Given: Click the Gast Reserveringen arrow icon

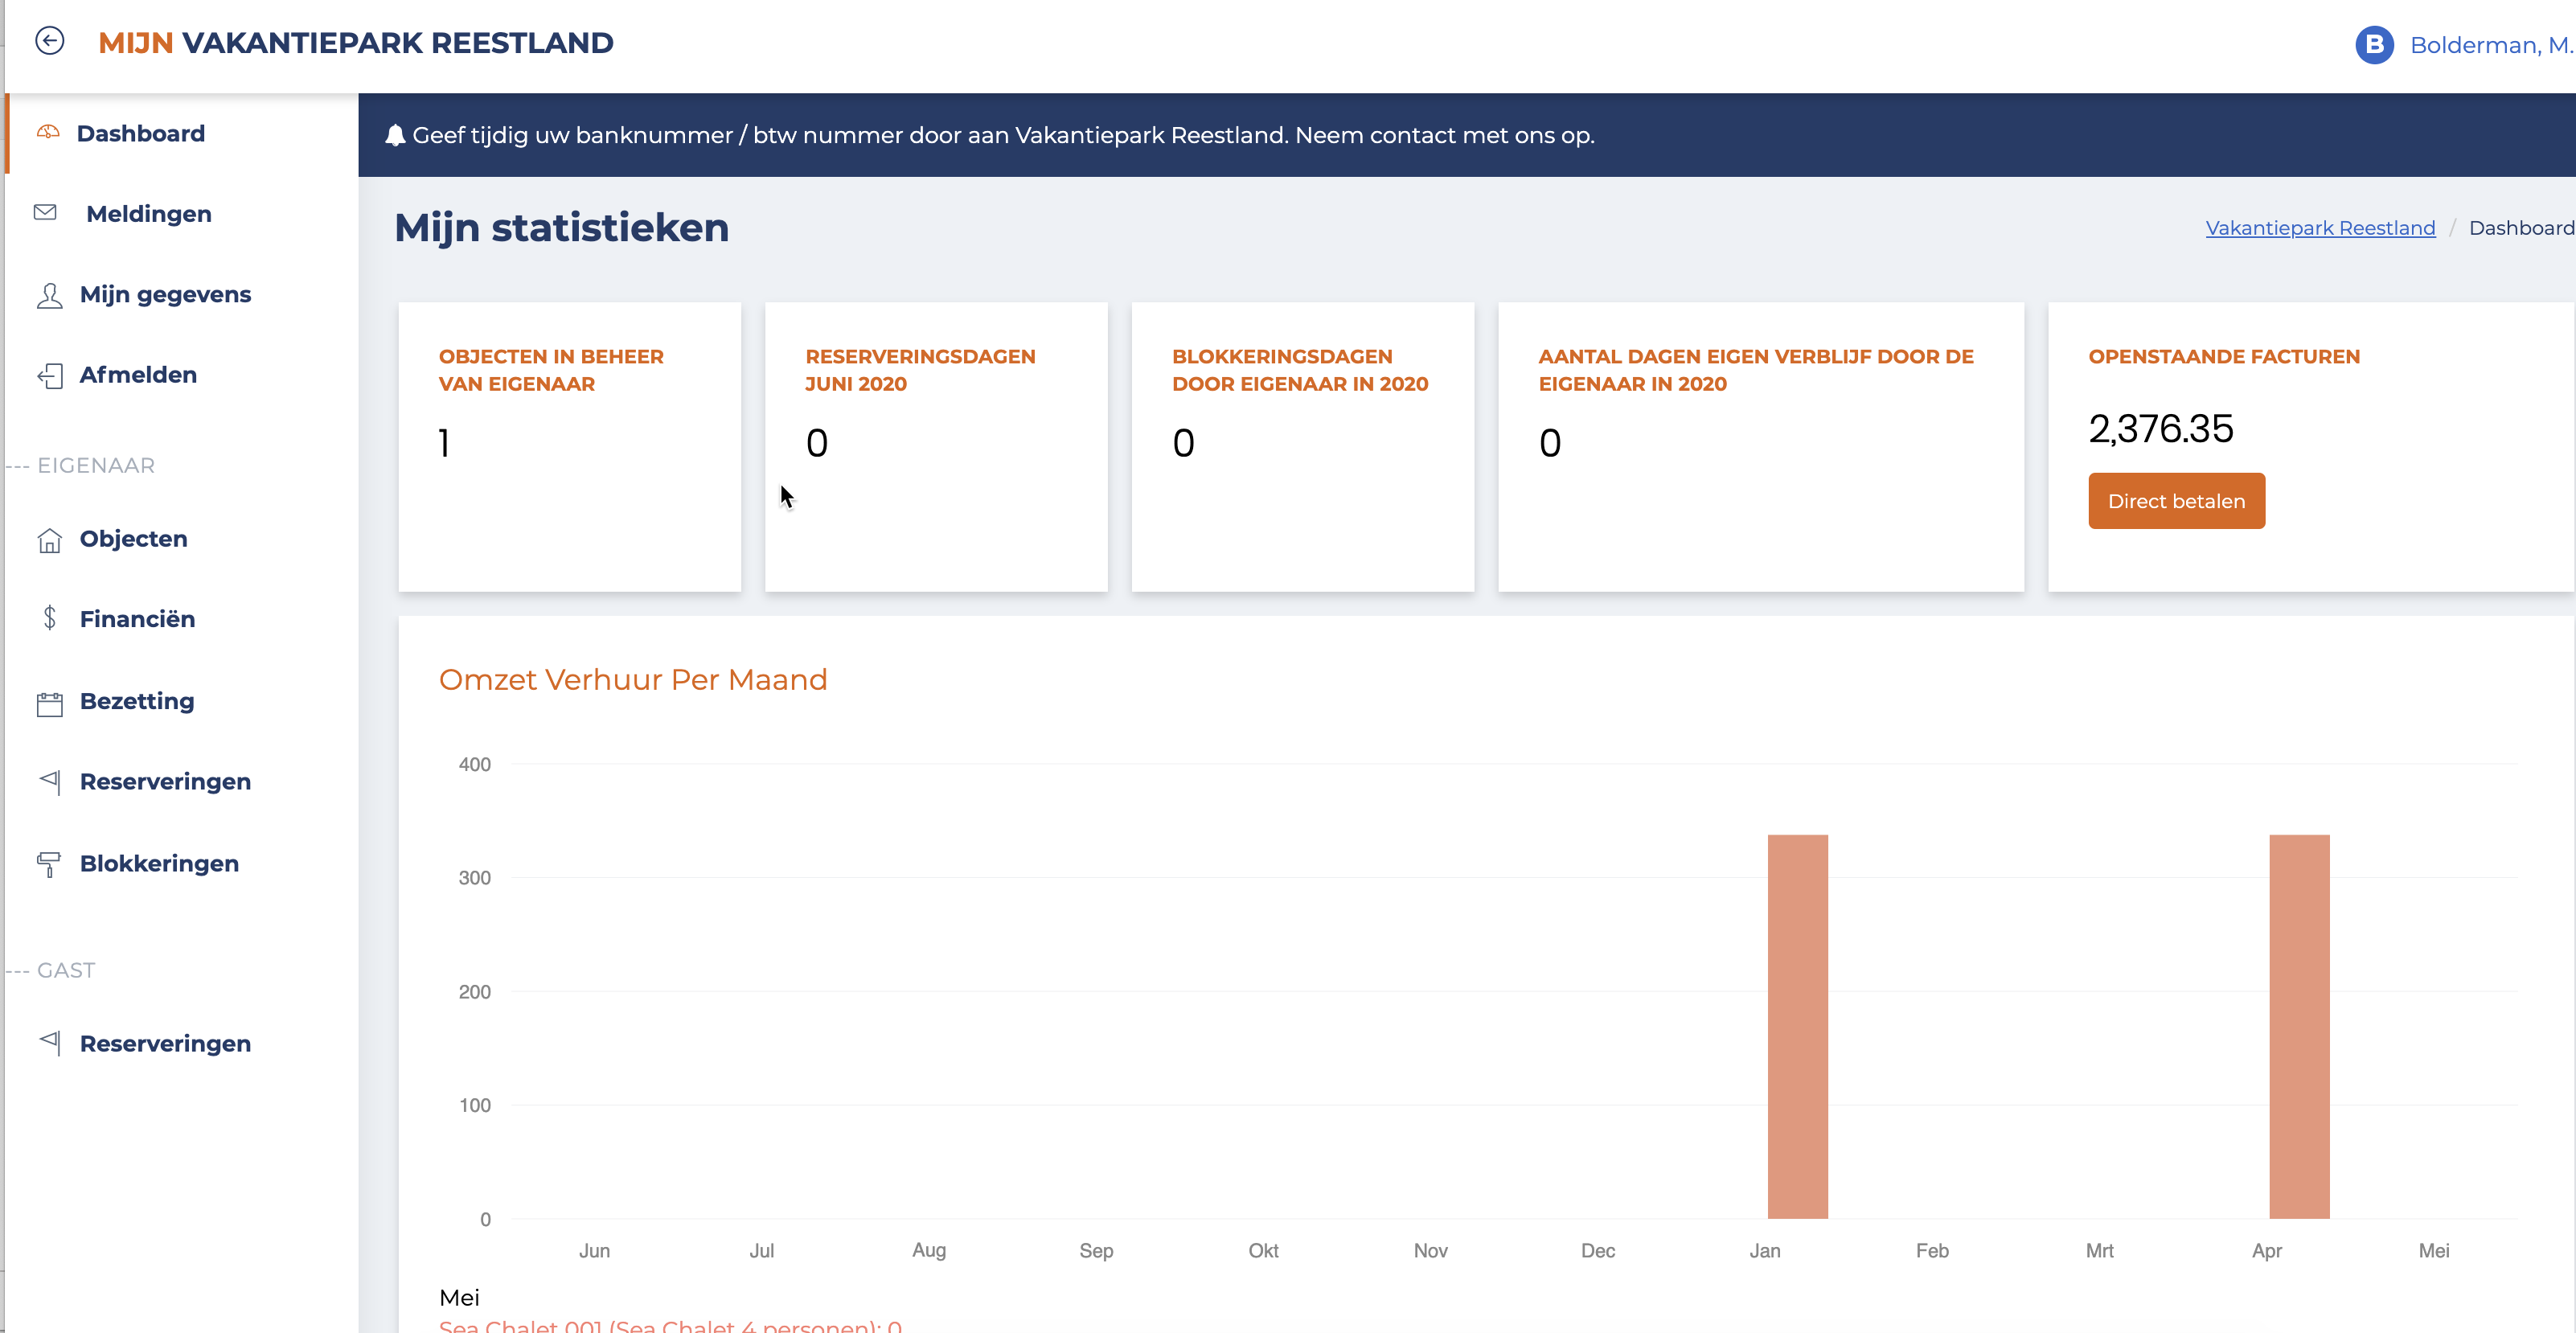Looking at the screenshot, I should point(50,1042).
